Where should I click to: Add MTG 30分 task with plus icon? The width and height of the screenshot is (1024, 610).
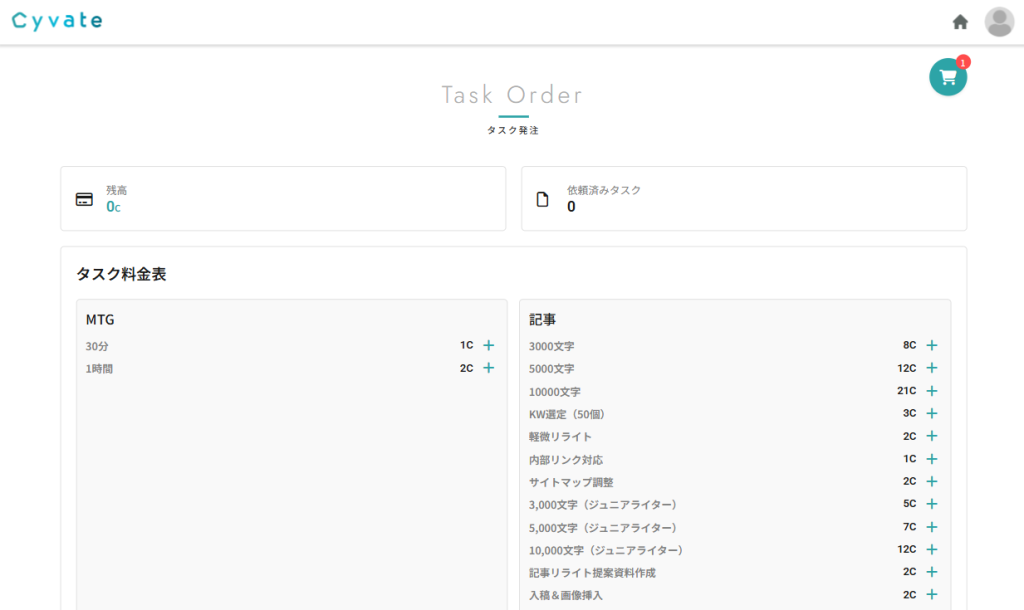(x=489, y=345)
